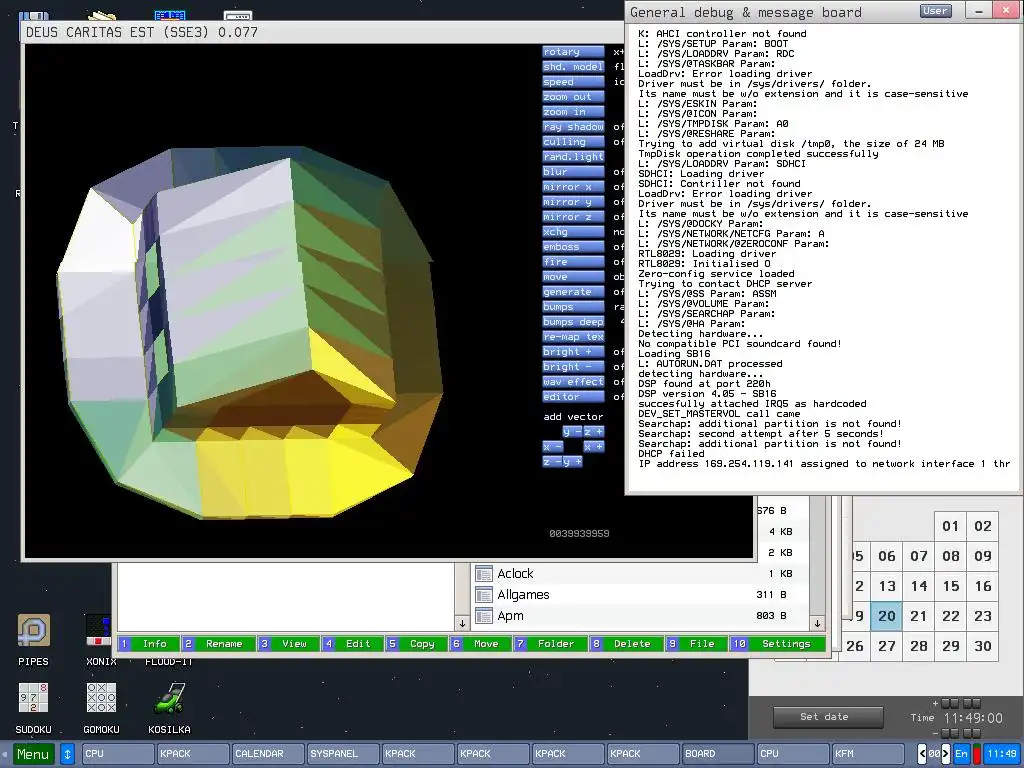The image size is (1024, 768).
Task: Click the taskbar arrows icon next to Menu
Action: [67, 754]
